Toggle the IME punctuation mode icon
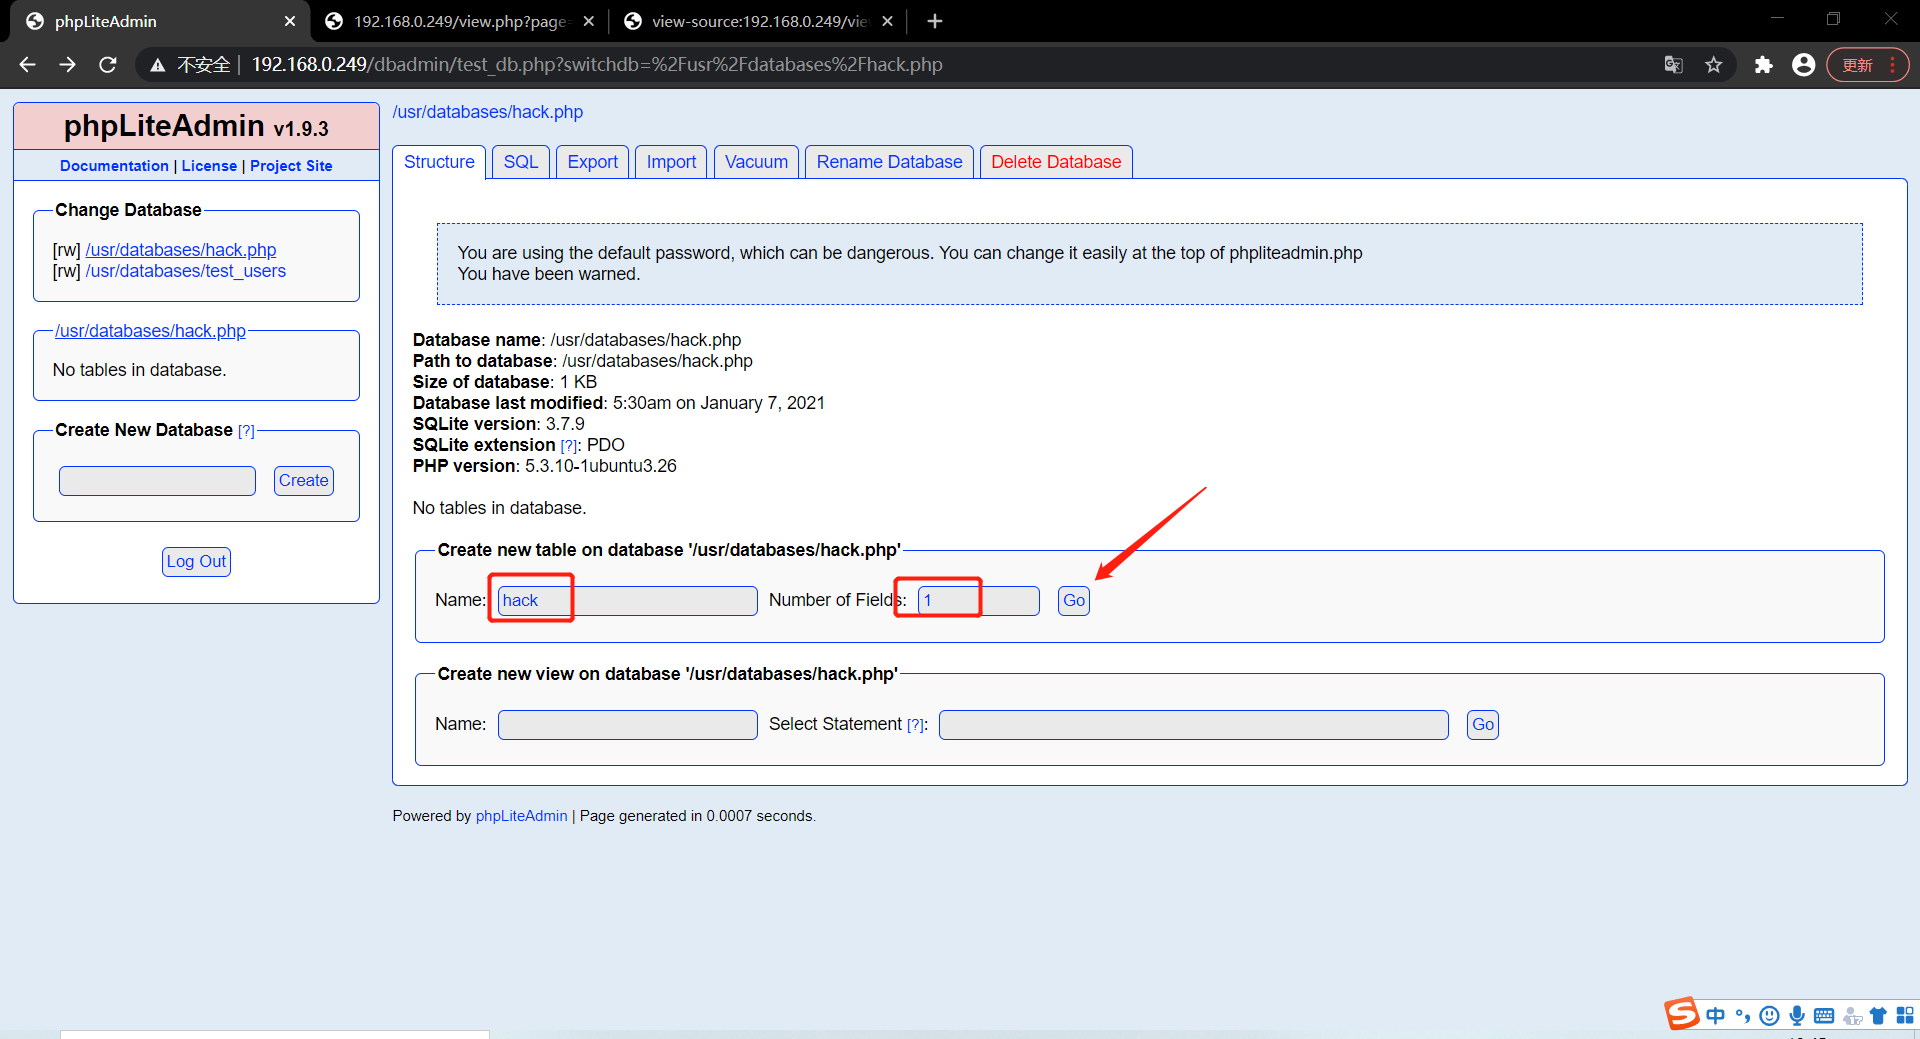The image size is (1920, 1039). 1742,1016
